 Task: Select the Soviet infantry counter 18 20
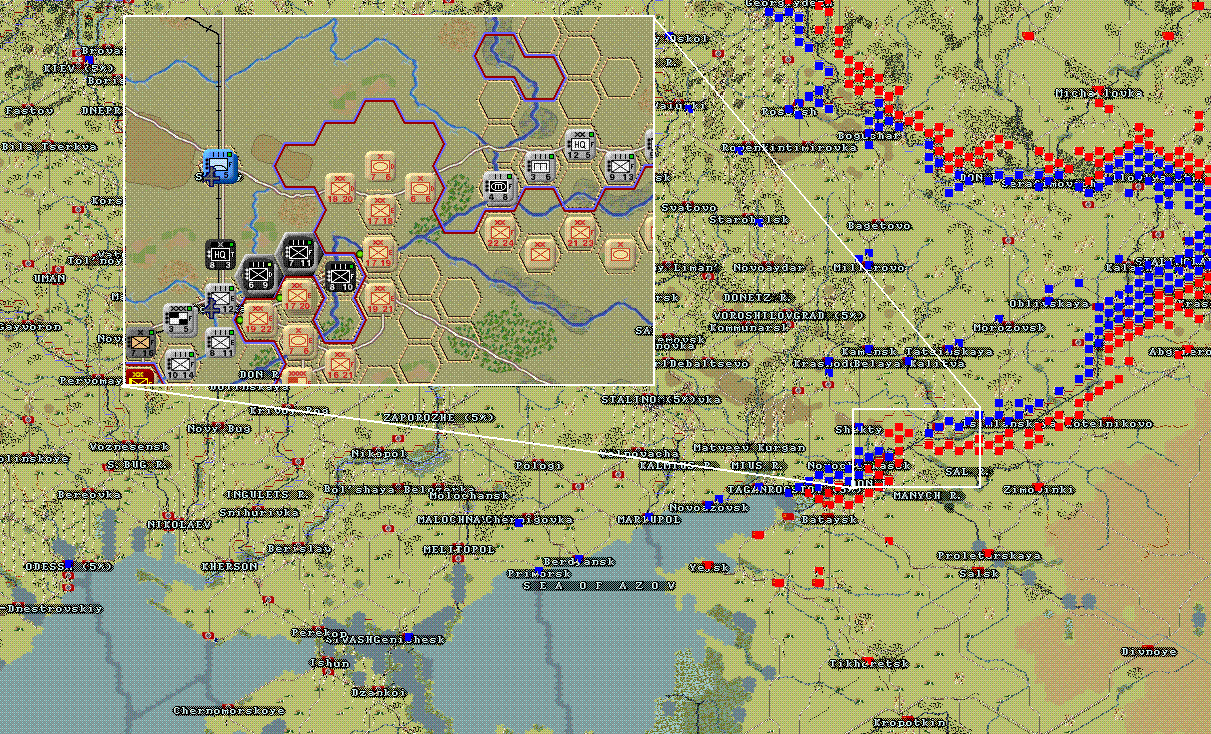point(340,188)
